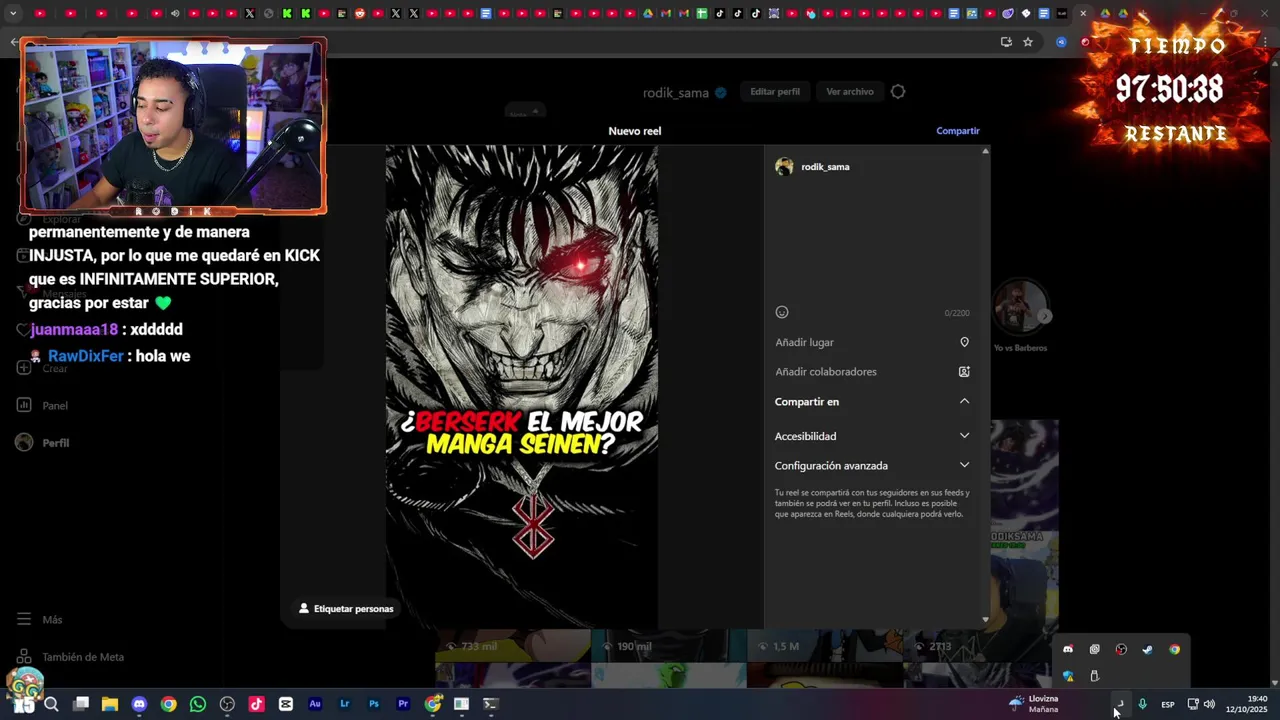Open the Llovizna weather widget

point(1034,704)
